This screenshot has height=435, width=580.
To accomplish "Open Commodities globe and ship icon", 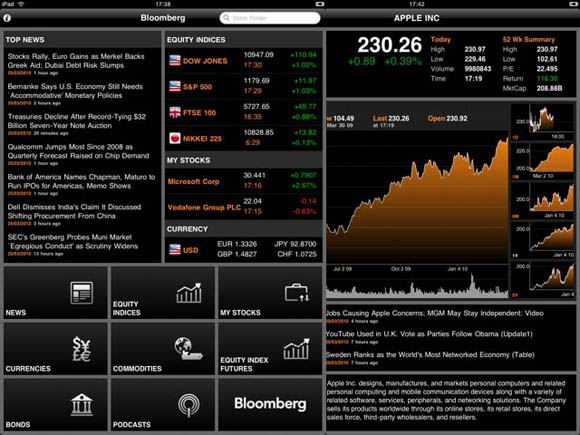I will [x=189, y=348].
